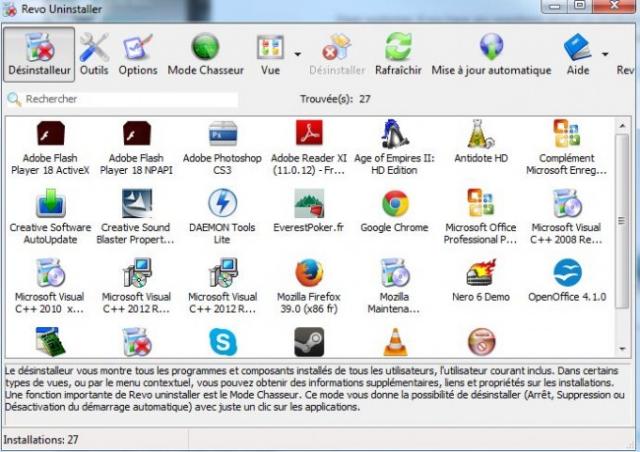Viewport: 640px width, 452px height.
Task: Select DAEMON Tools Lite icon
Action: 222,212
